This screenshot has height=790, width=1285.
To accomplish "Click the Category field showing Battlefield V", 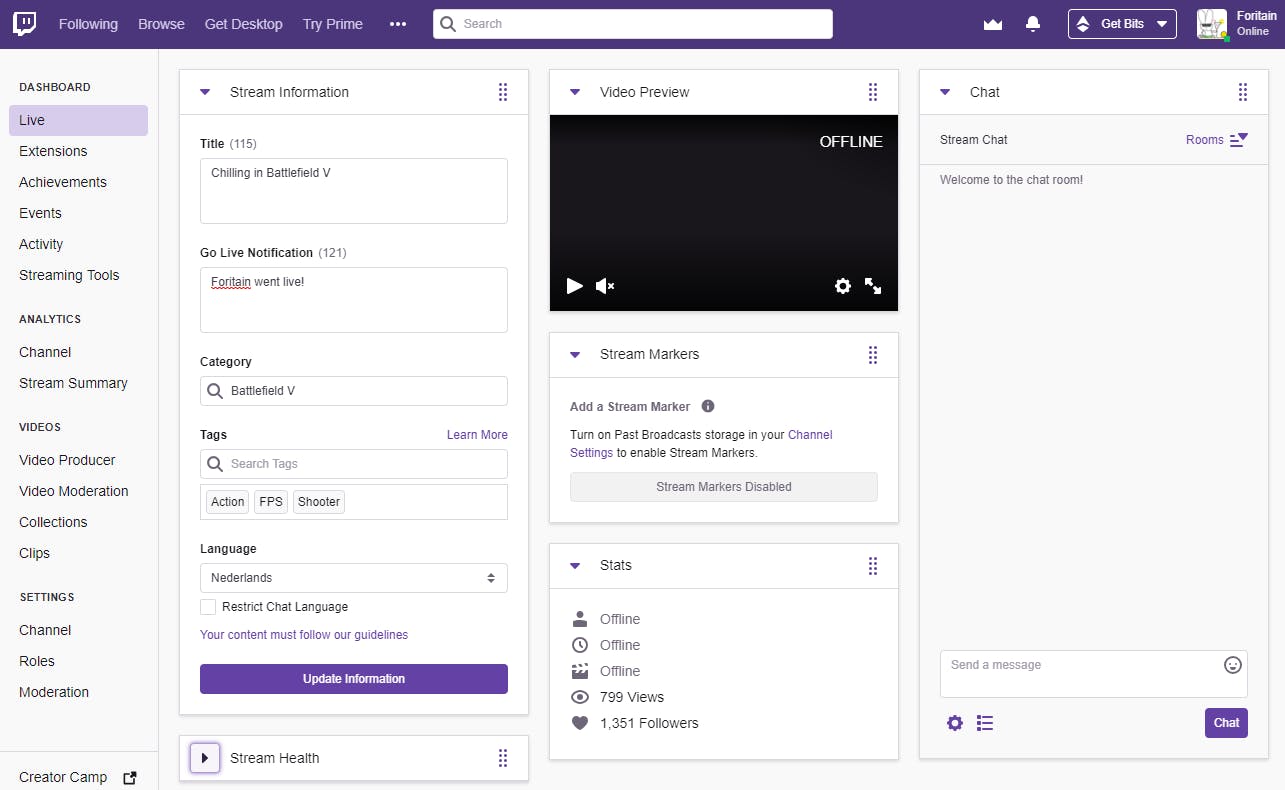I will click(x=354, y=391).
